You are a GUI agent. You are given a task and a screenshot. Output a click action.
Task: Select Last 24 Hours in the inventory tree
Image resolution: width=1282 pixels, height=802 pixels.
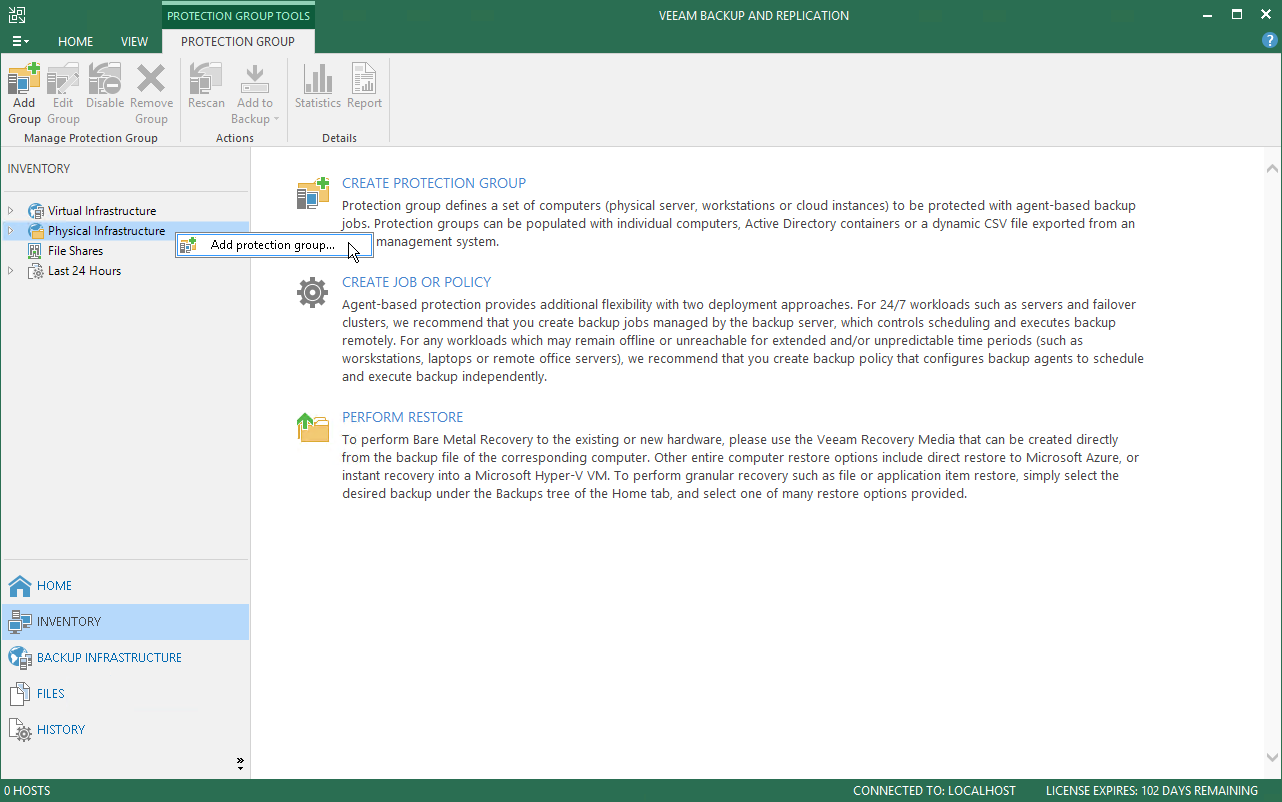[x=84, y=271]
